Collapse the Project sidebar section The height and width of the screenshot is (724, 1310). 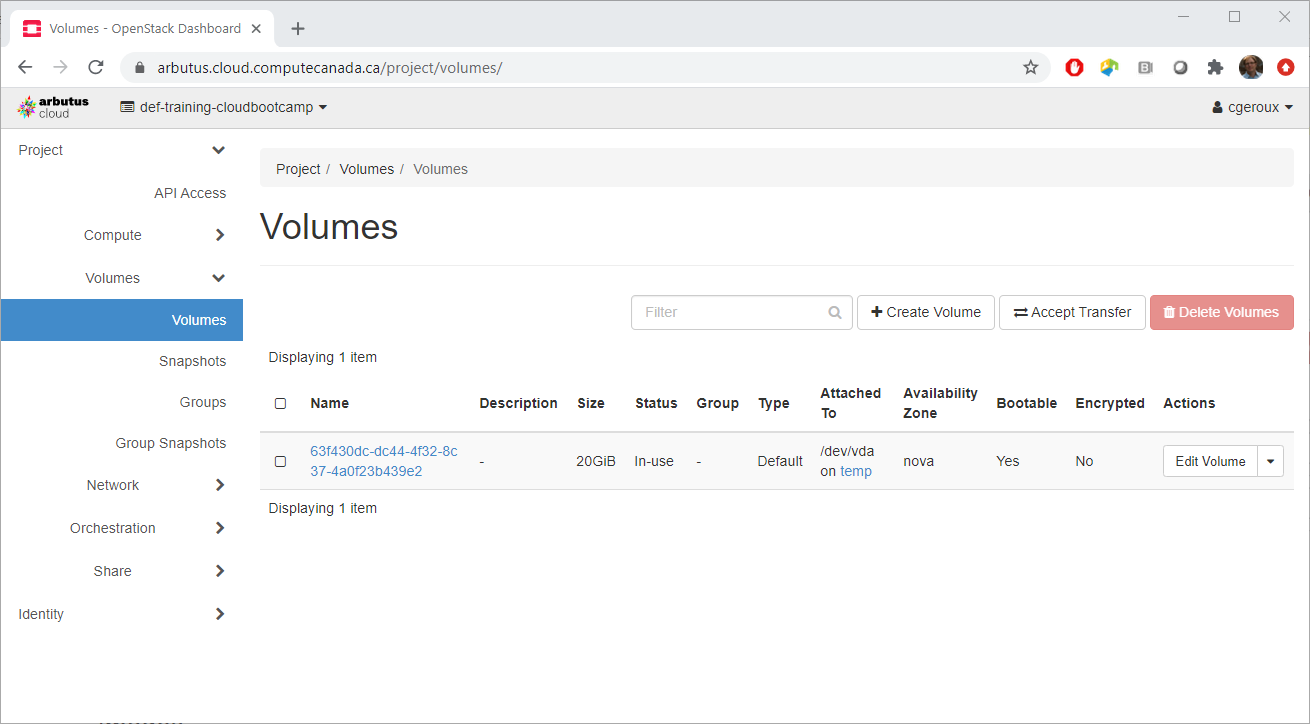click(x=121, y=150)
